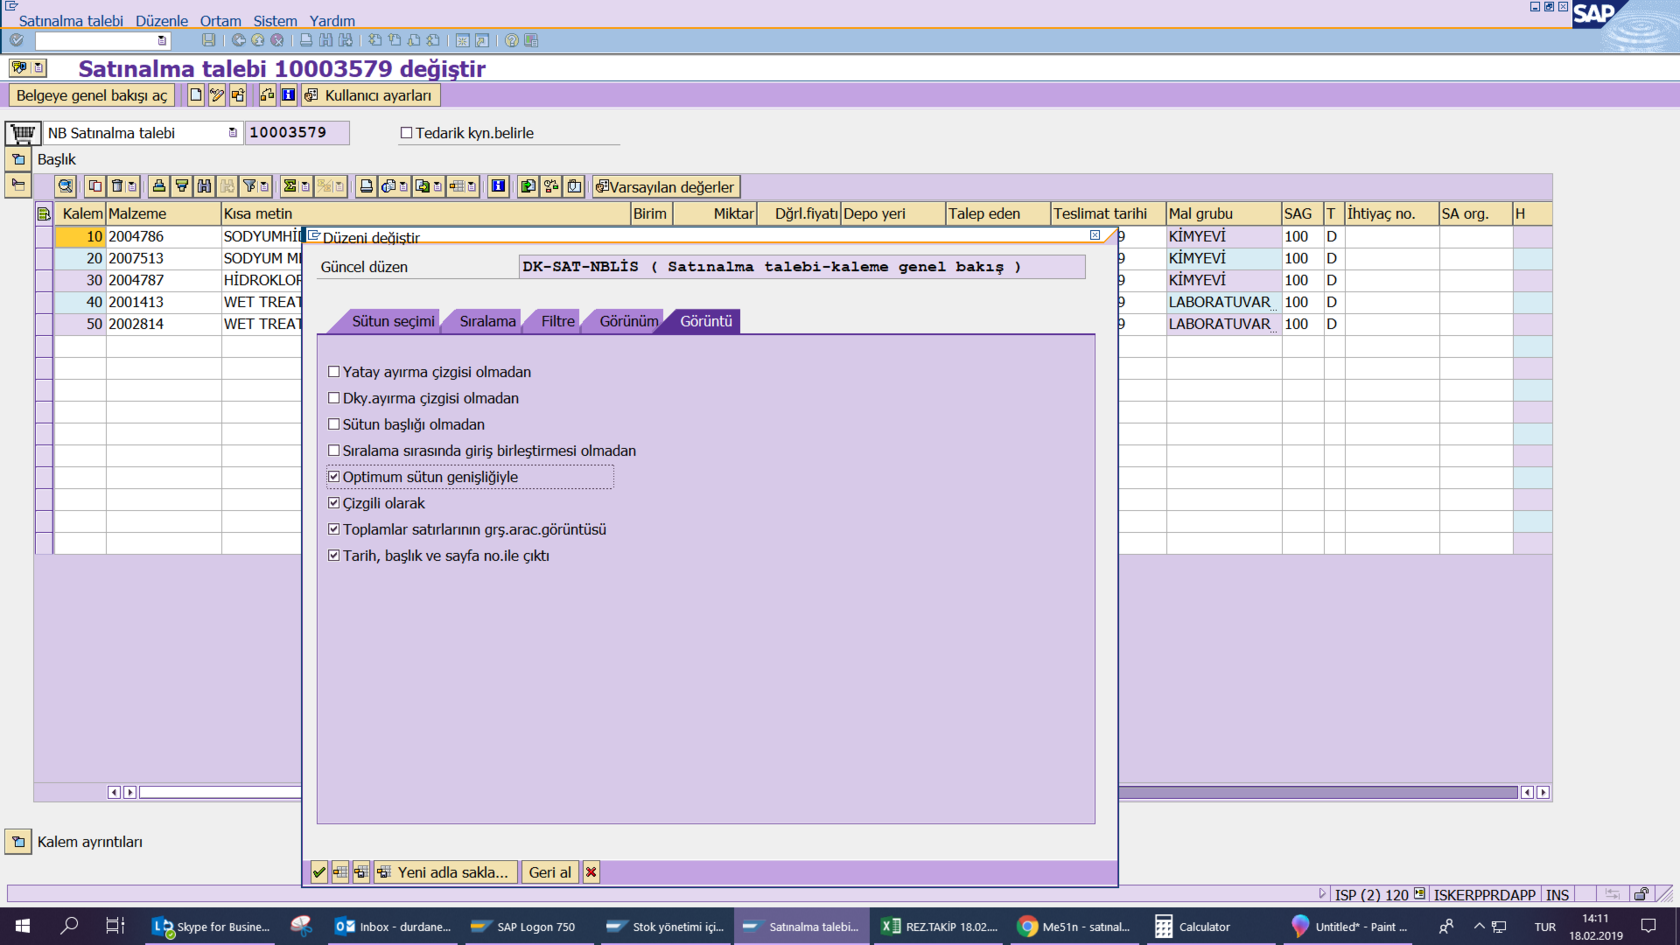Click the Copy item icon in the grid toolbar
Image resolution: width=1680 pixels, height=945 pixels.
coord(95,186)
